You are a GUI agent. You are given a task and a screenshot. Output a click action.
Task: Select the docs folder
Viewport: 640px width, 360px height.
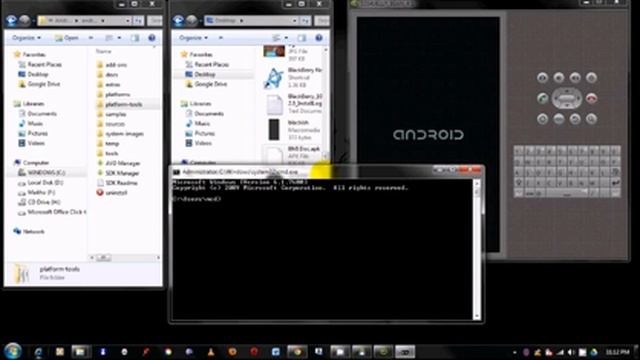click(107, 75)
